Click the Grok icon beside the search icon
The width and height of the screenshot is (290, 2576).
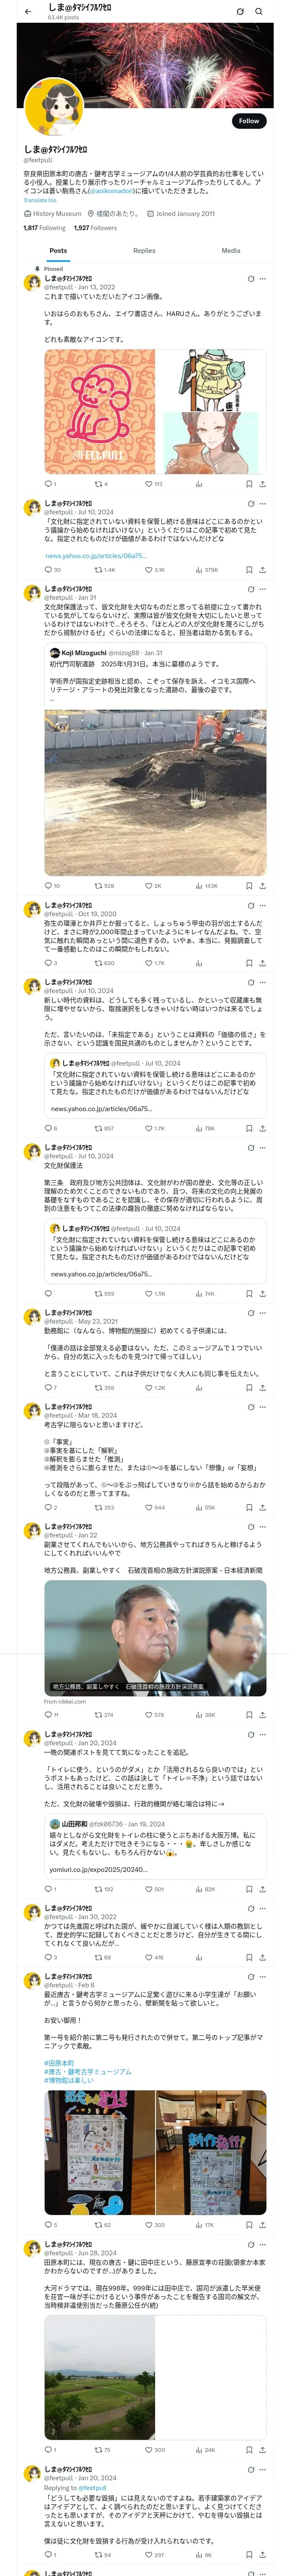[240, 11]
